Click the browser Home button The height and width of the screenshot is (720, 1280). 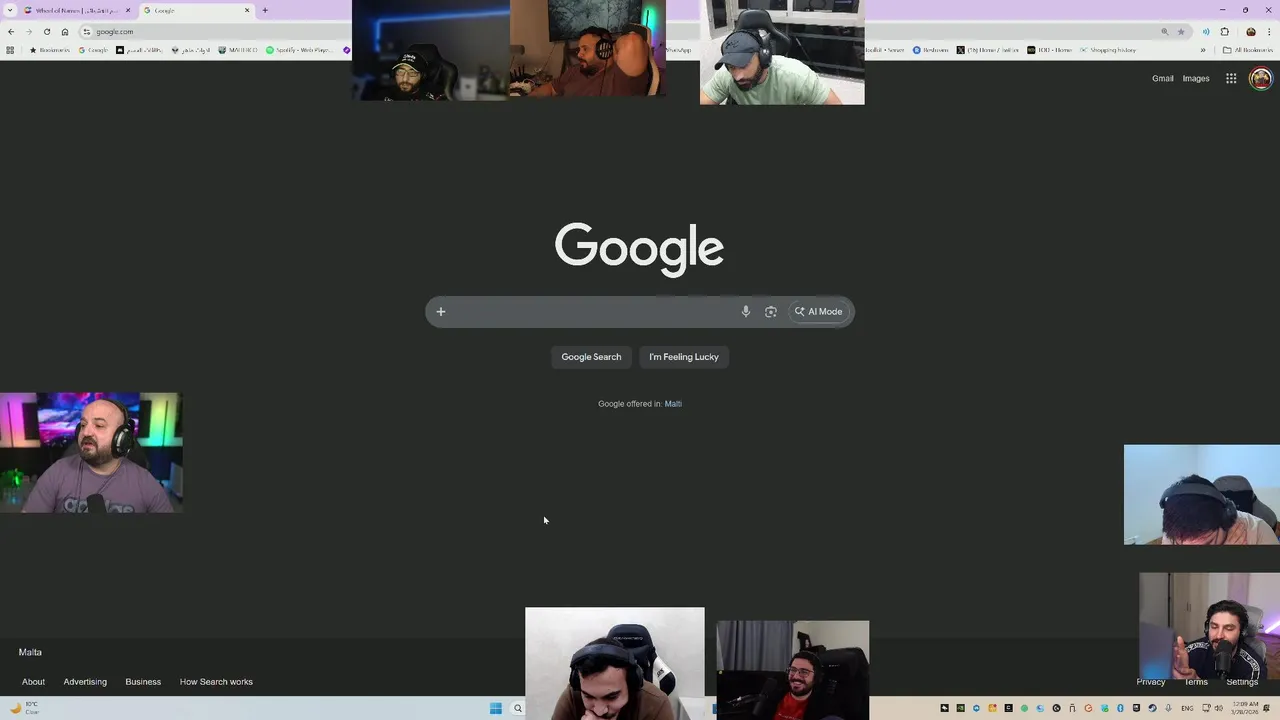point(65,32)
